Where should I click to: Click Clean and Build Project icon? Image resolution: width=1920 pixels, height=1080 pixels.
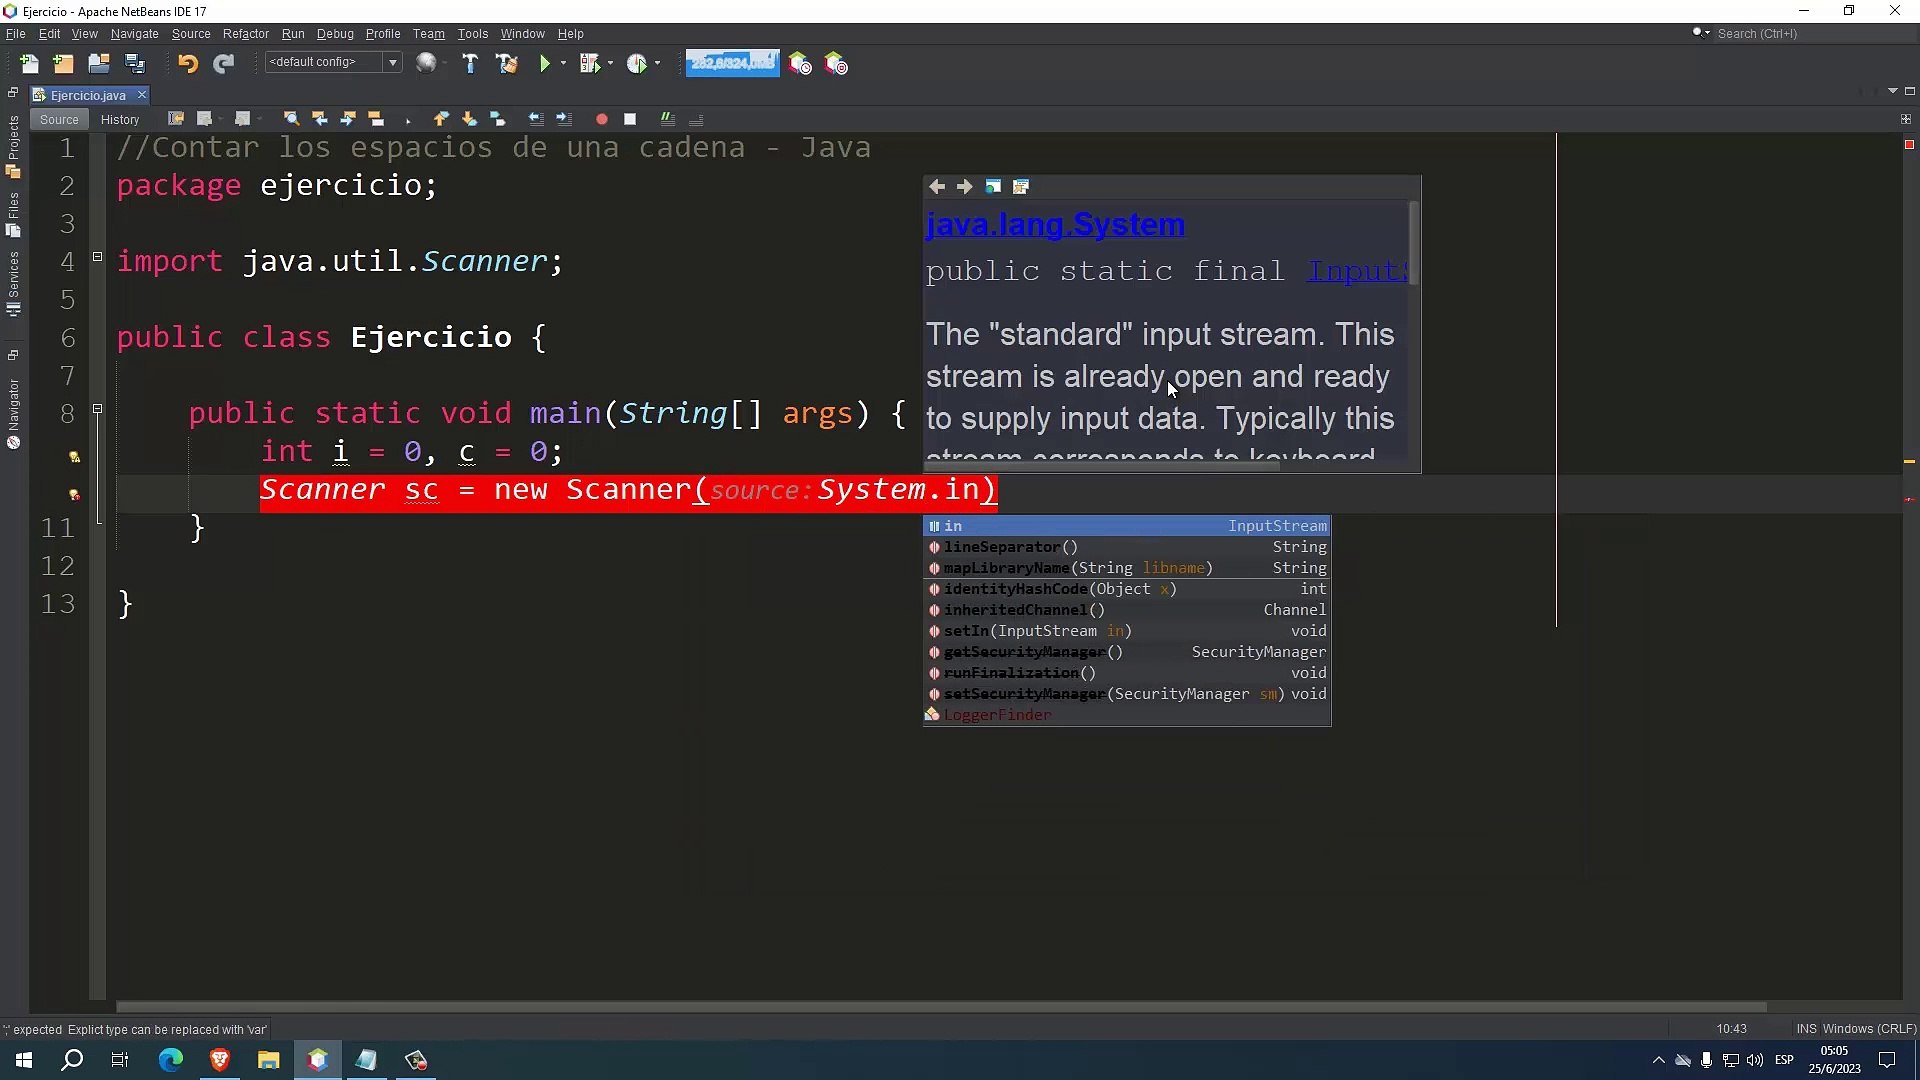506,64
